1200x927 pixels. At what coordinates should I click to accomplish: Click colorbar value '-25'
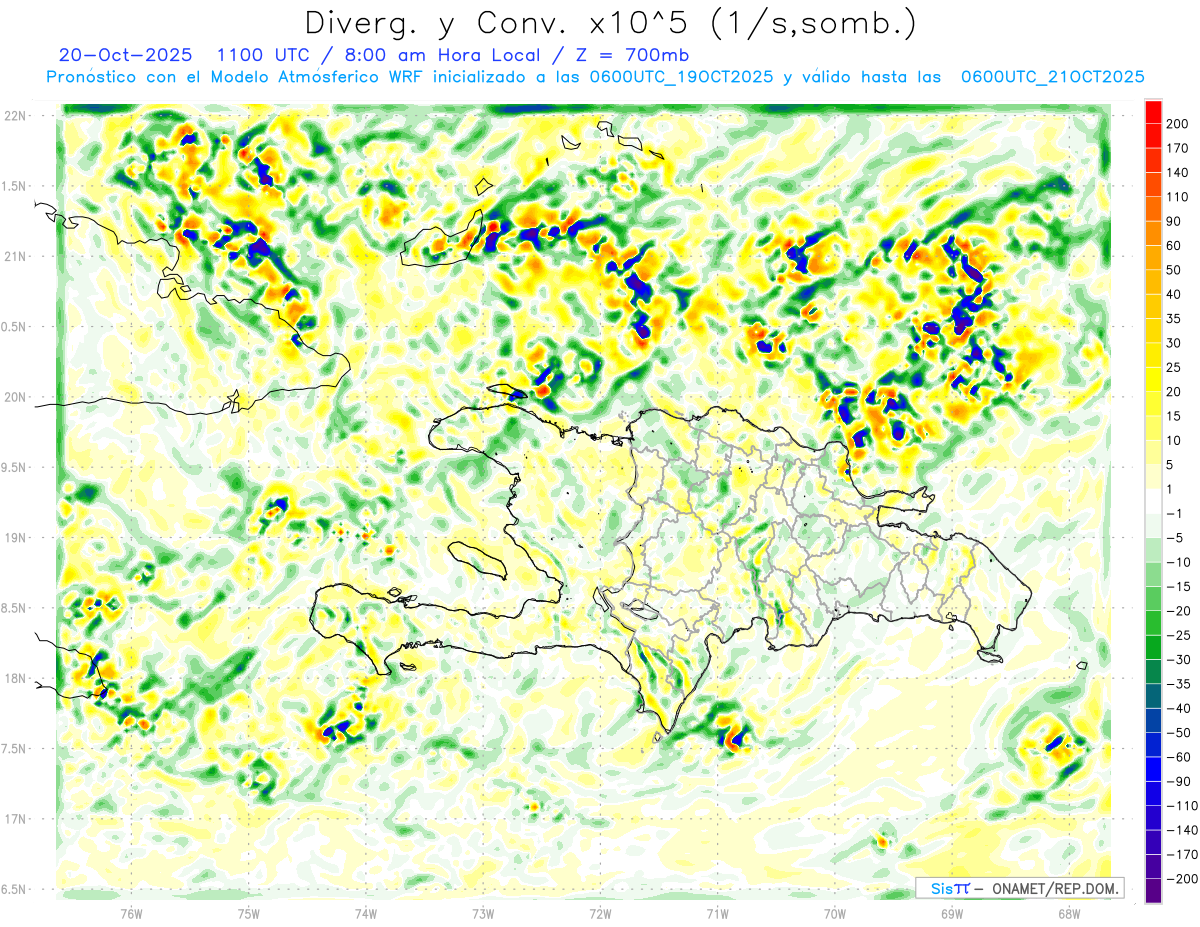coord(1180,635)
